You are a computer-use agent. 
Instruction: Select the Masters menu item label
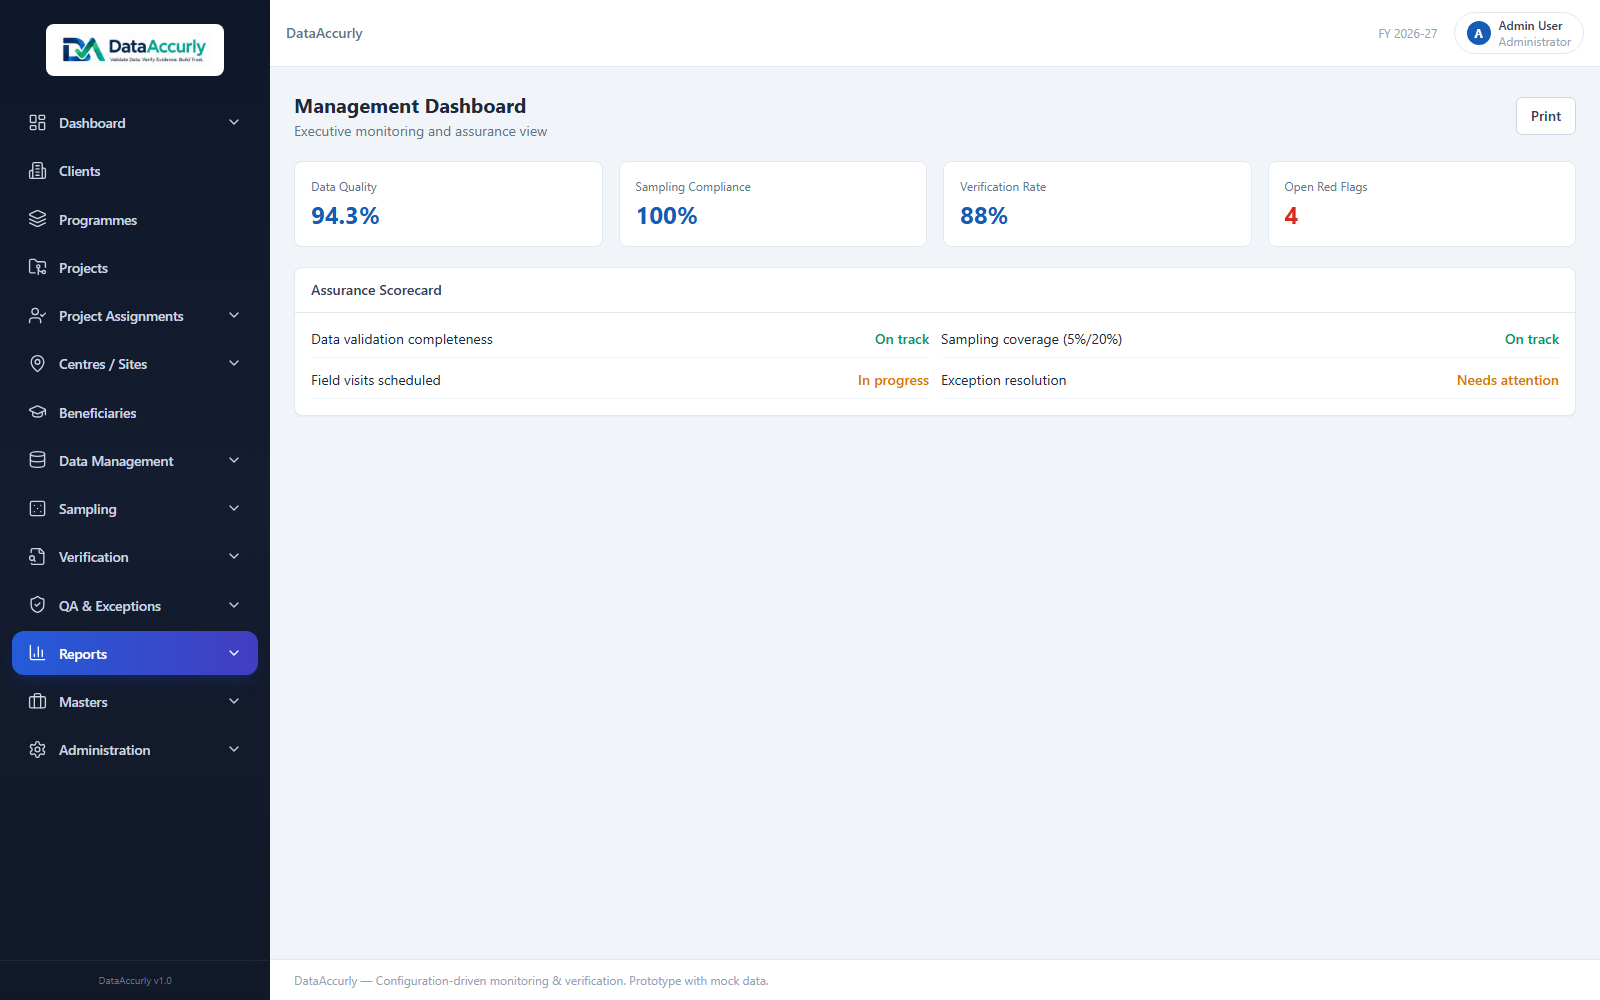point(83,702)
